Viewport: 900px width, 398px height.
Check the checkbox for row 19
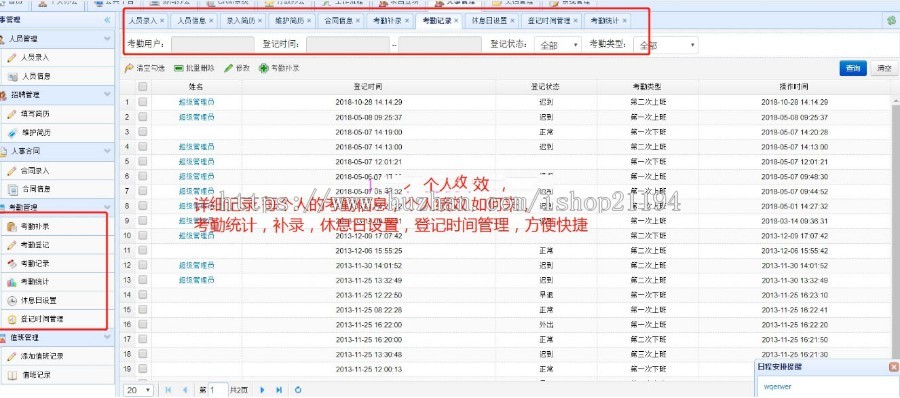pos(143,369)
